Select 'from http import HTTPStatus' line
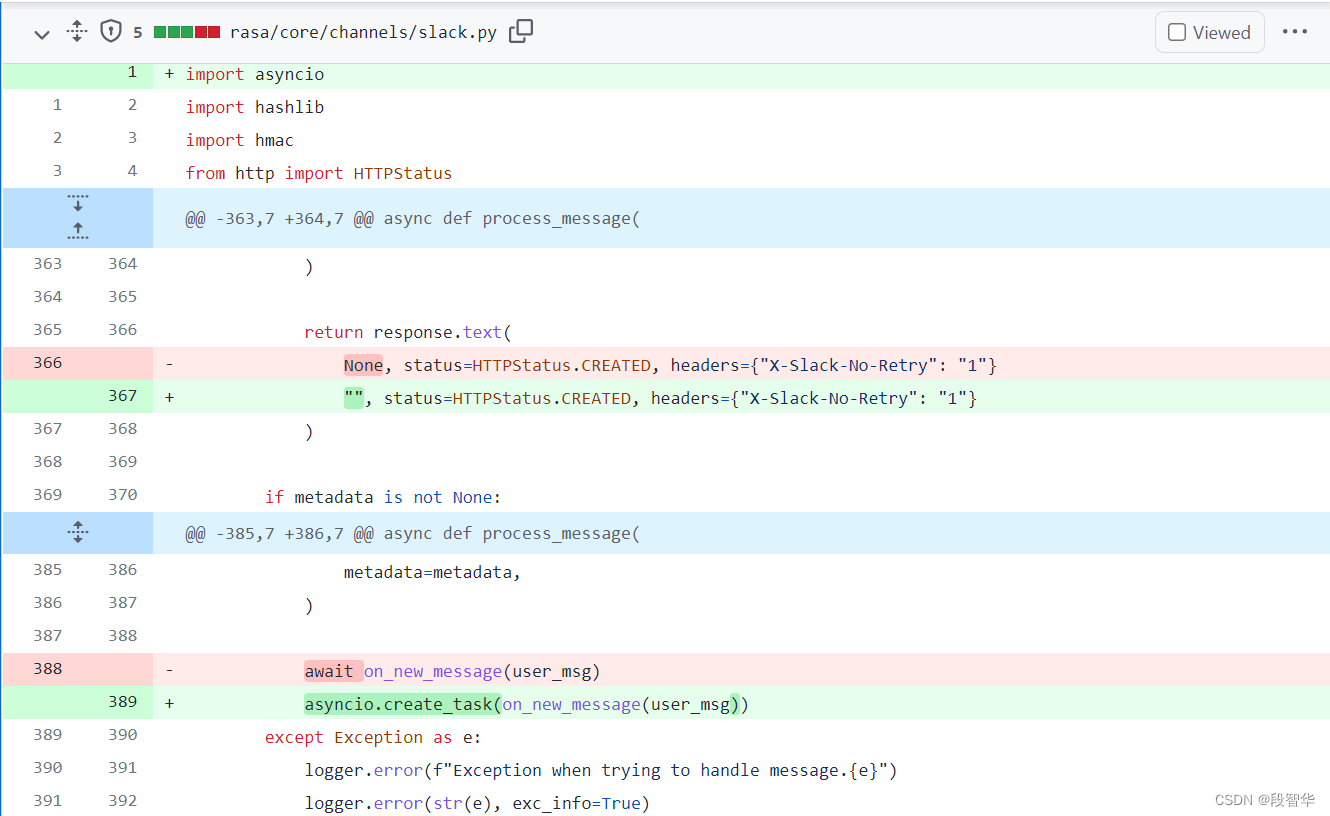The width and height of the screenshot is (1330, 816). [x=319, y=173]
